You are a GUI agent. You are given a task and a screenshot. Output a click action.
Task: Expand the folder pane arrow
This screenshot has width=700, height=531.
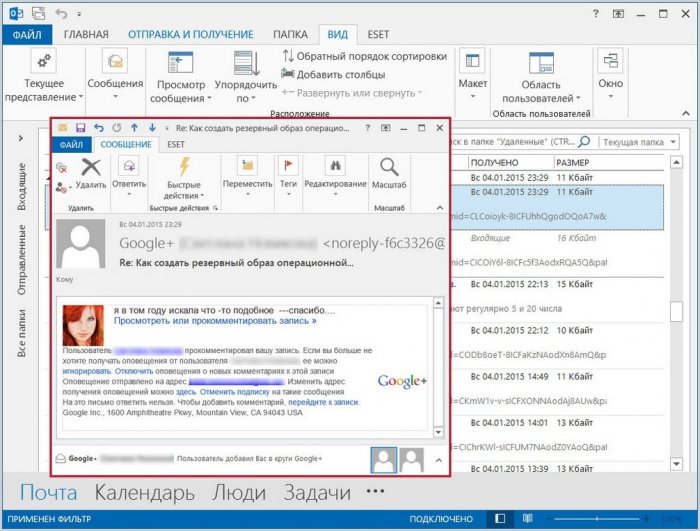point(21,138)
